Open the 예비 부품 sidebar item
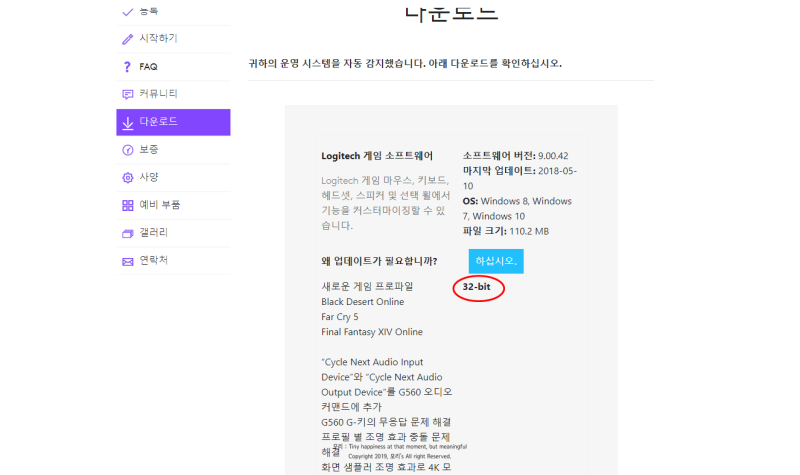This screenshot has width=800, height=475. click(x=173, y=205)
